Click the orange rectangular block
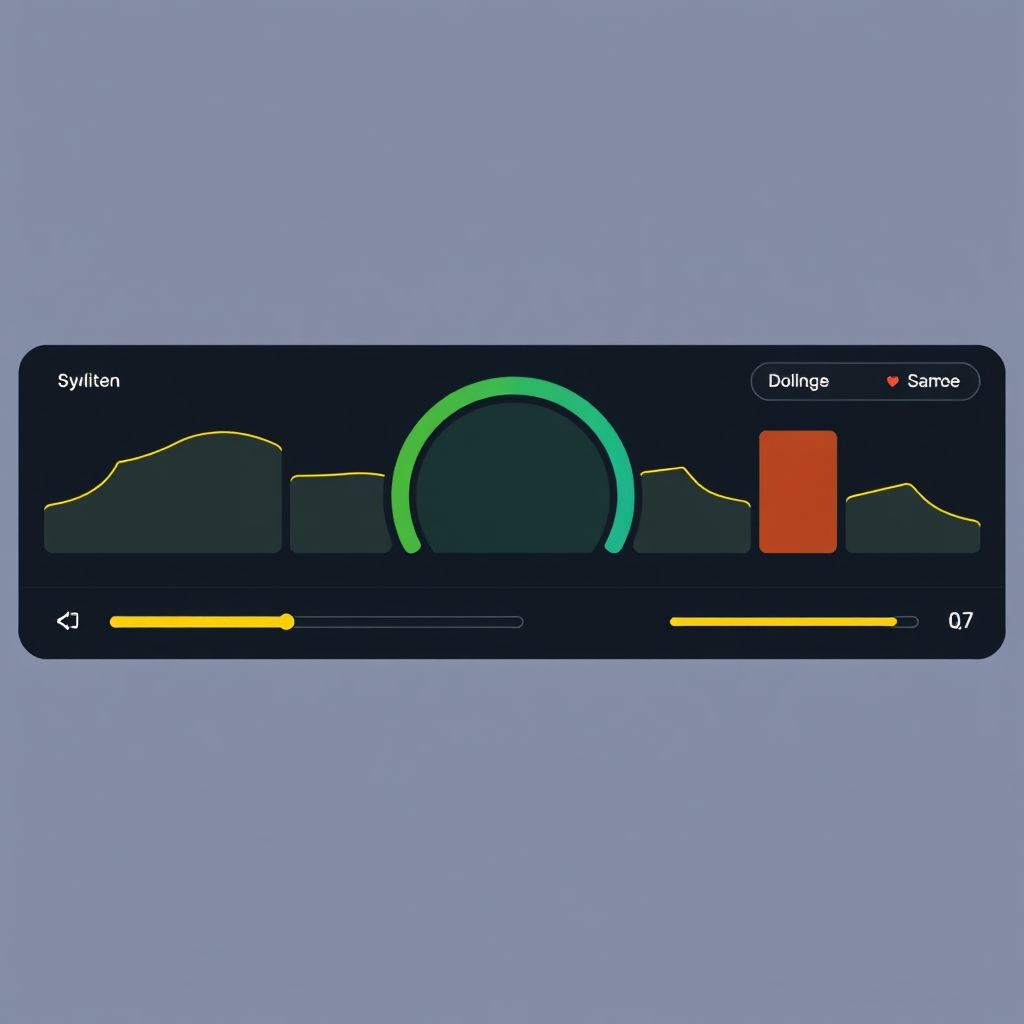The image size is (1024, 1024). click(x=797, y=492)
